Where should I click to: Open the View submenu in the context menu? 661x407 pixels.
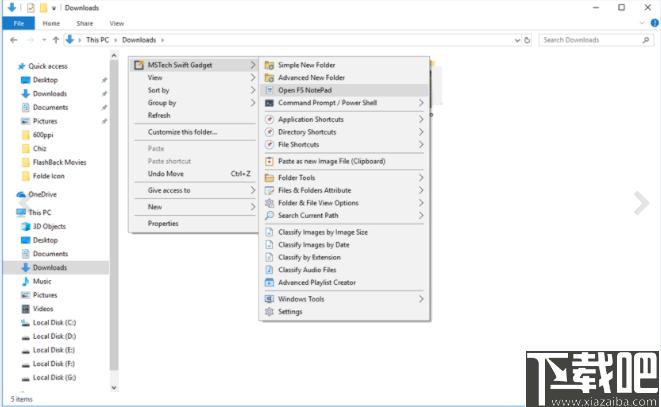[x=194, y=78]
